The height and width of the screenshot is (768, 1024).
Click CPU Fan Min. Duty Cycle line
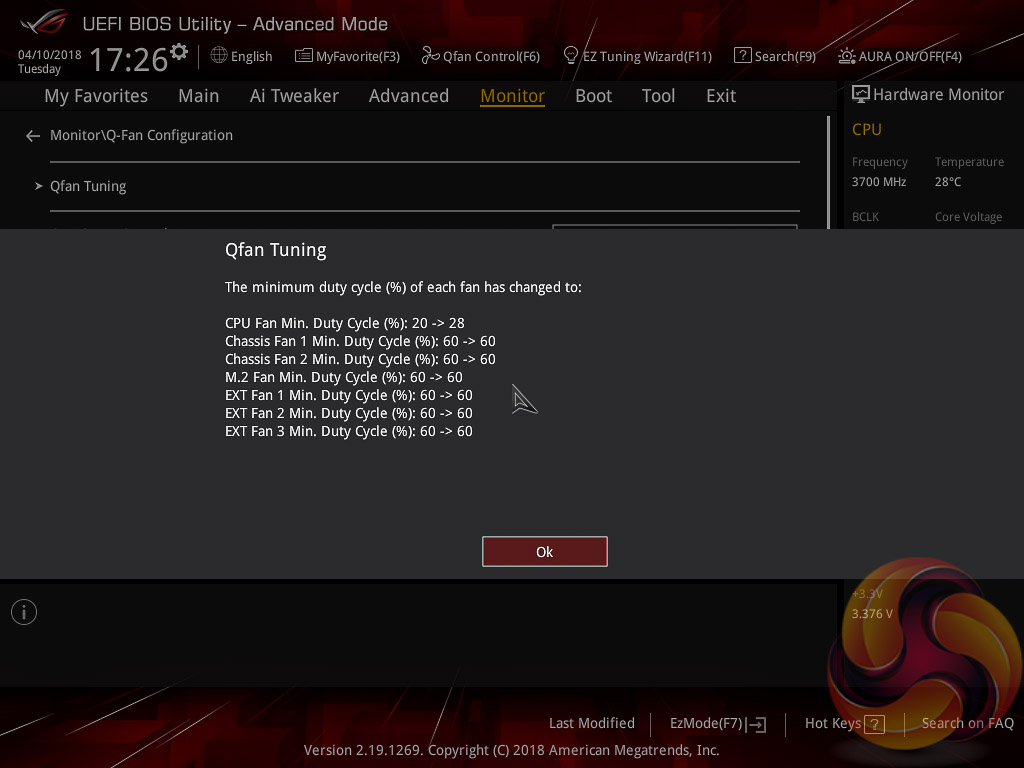tap(345, 323)
